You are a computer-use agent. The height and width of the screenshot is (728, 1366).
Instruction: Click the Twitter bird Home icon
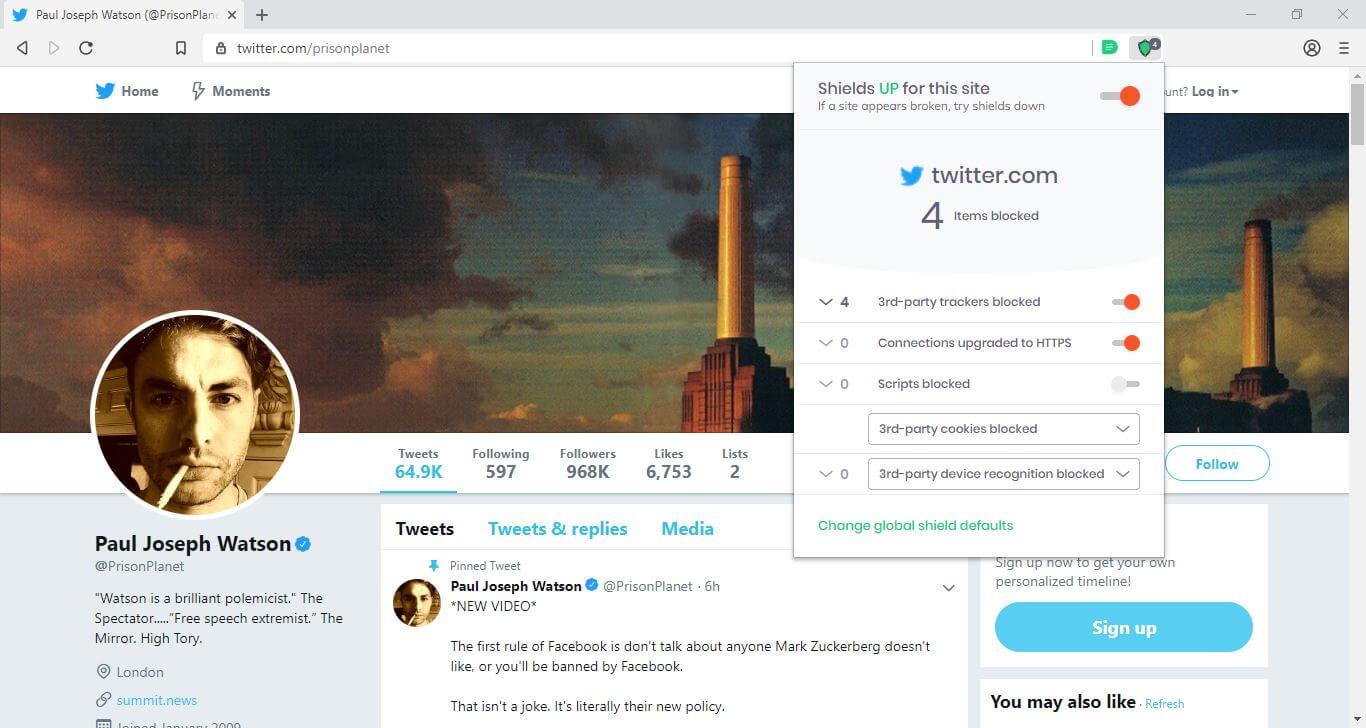pyautogui.click(x=105, y=91)
